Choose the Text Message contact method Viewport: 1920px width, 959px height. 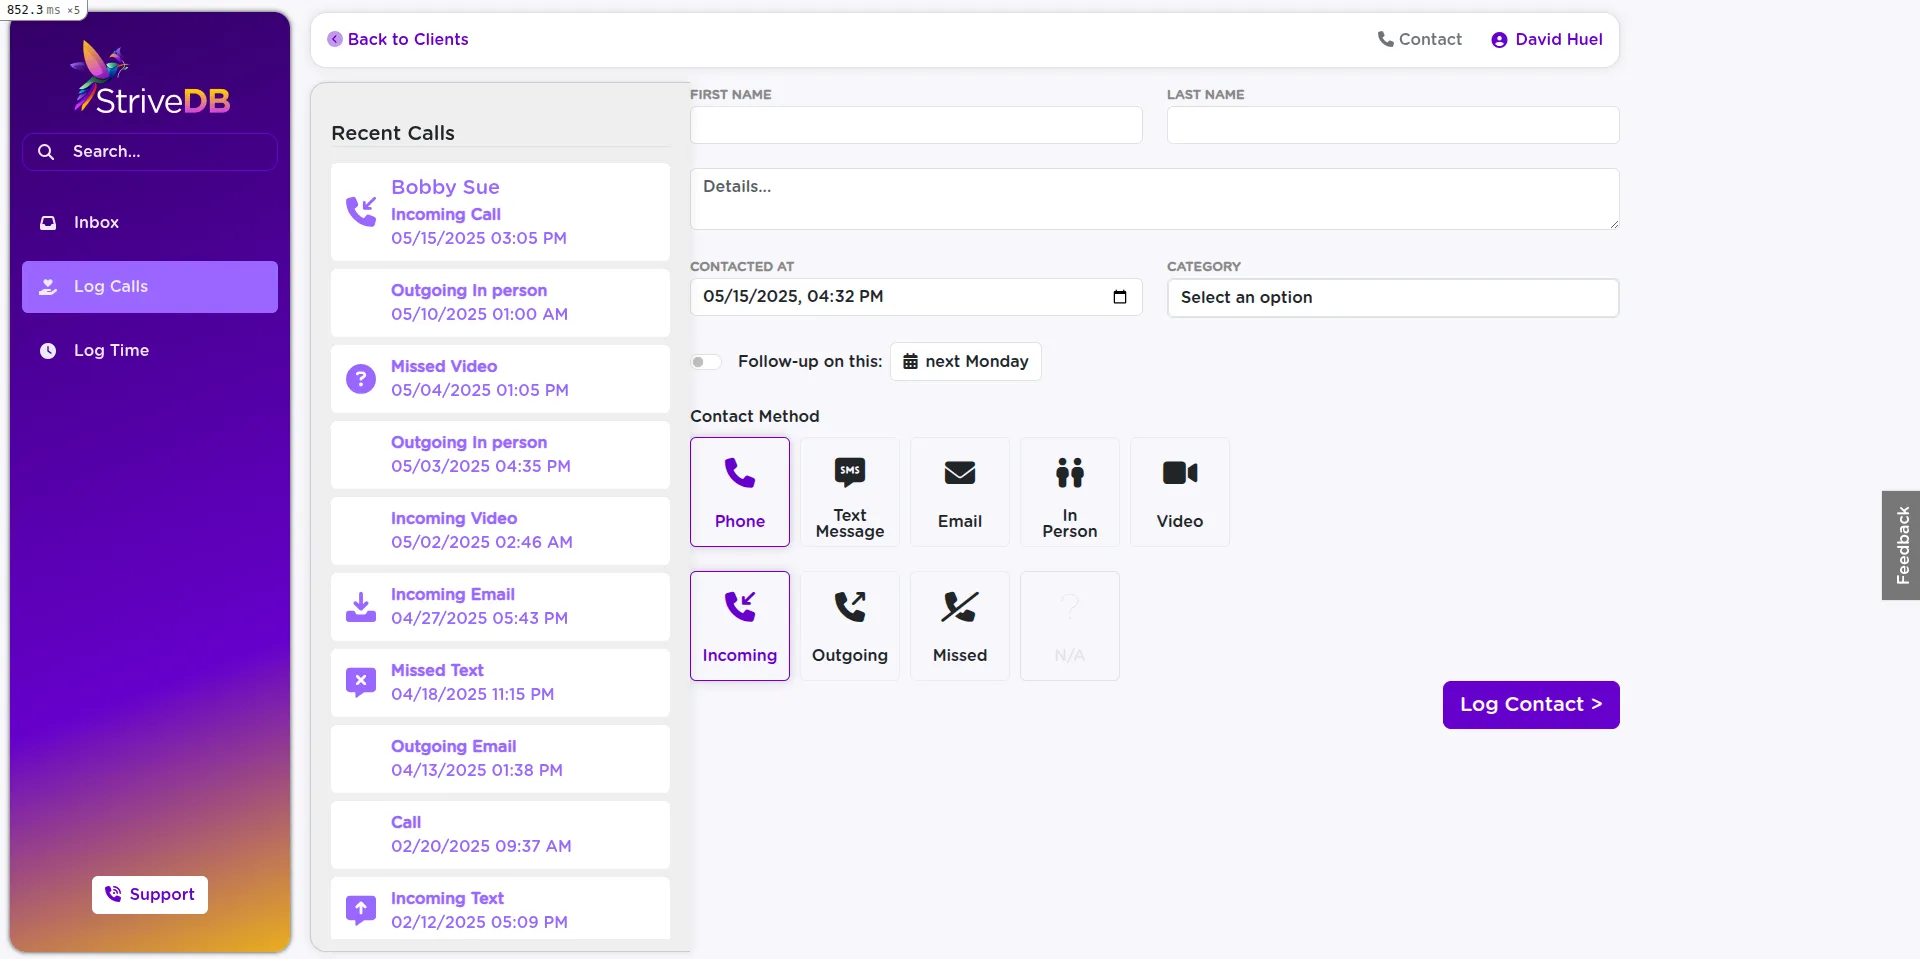[849, 491]
